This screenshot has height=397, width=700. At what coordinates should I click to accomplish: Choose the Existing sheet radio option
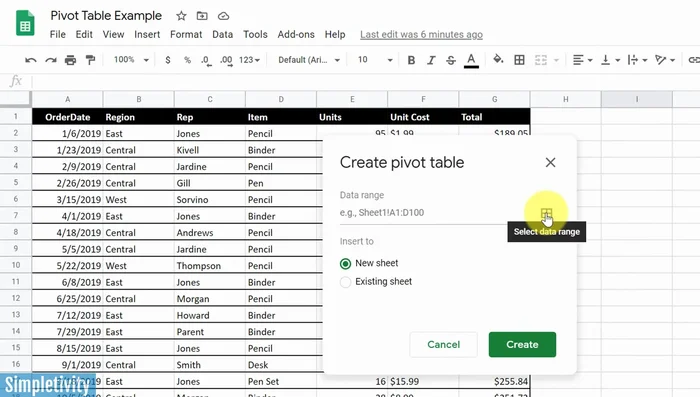(x=345, y=282)
